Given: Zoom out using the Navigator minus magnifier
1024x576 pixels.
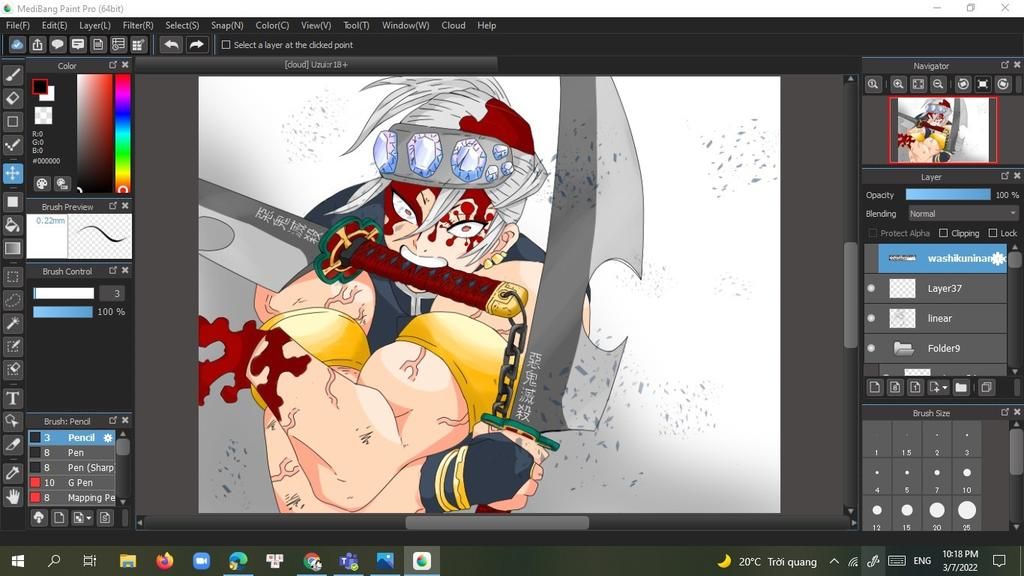Looking at the screenshot, I should (x=938, y=84).
